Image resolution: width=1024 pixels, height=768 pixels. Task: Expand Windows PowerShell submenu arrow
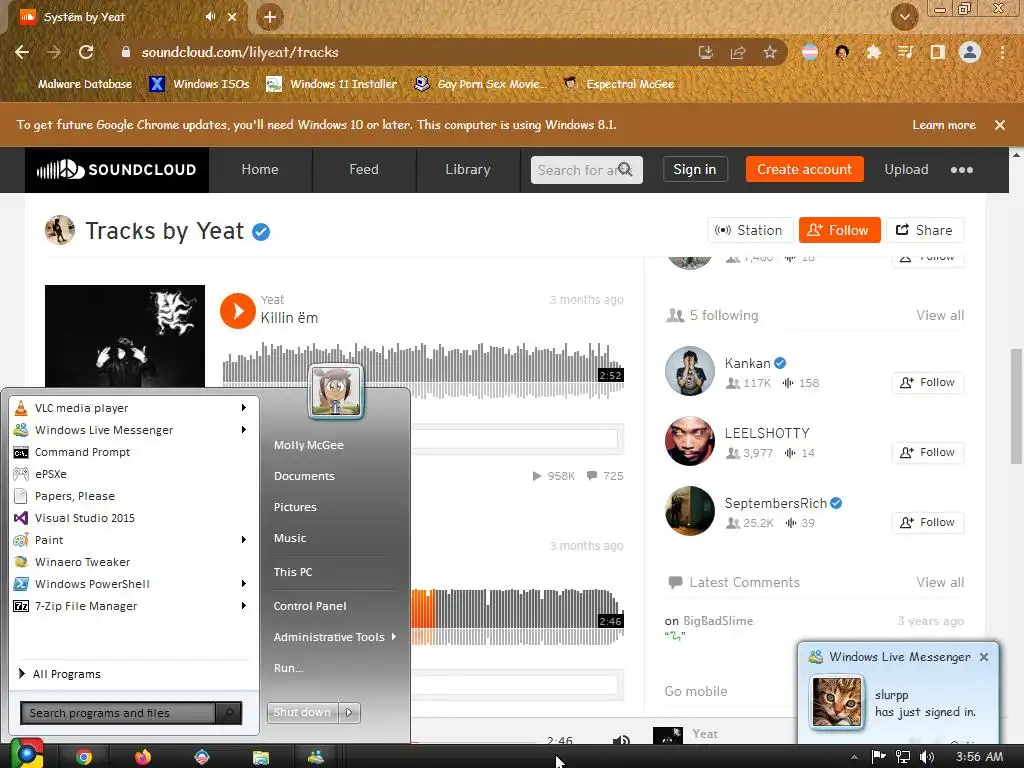click(244, 584)
